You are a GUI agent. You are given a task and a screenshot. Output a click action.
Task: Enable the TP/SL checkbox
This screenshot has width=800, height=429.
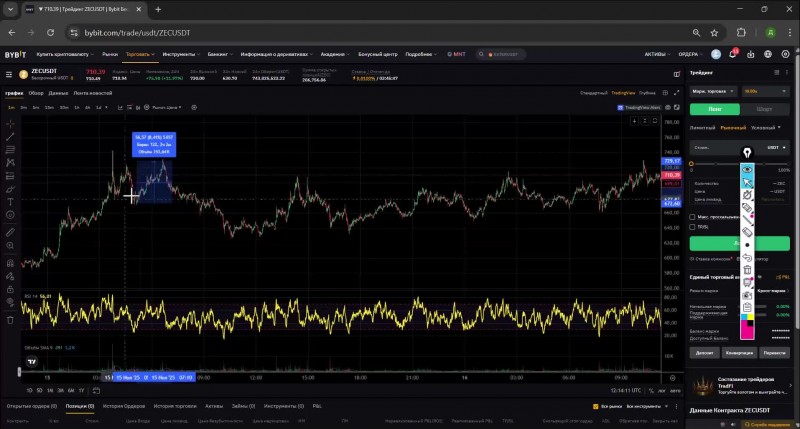pyautogui.click(x=694, y=226)
